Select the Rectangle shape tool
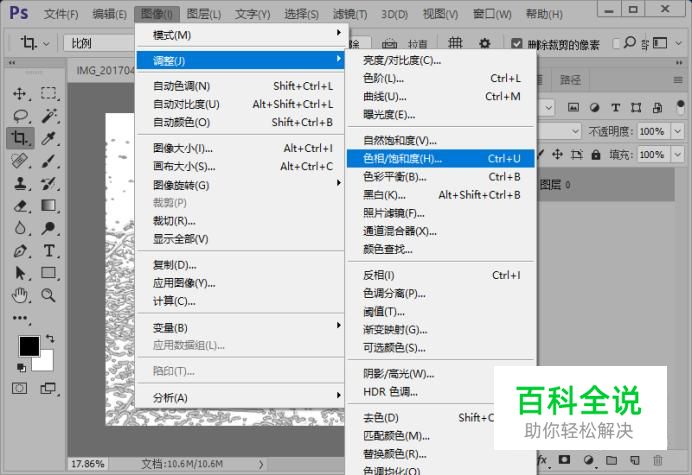Screen dimensions: 692x475 point(49,273)
